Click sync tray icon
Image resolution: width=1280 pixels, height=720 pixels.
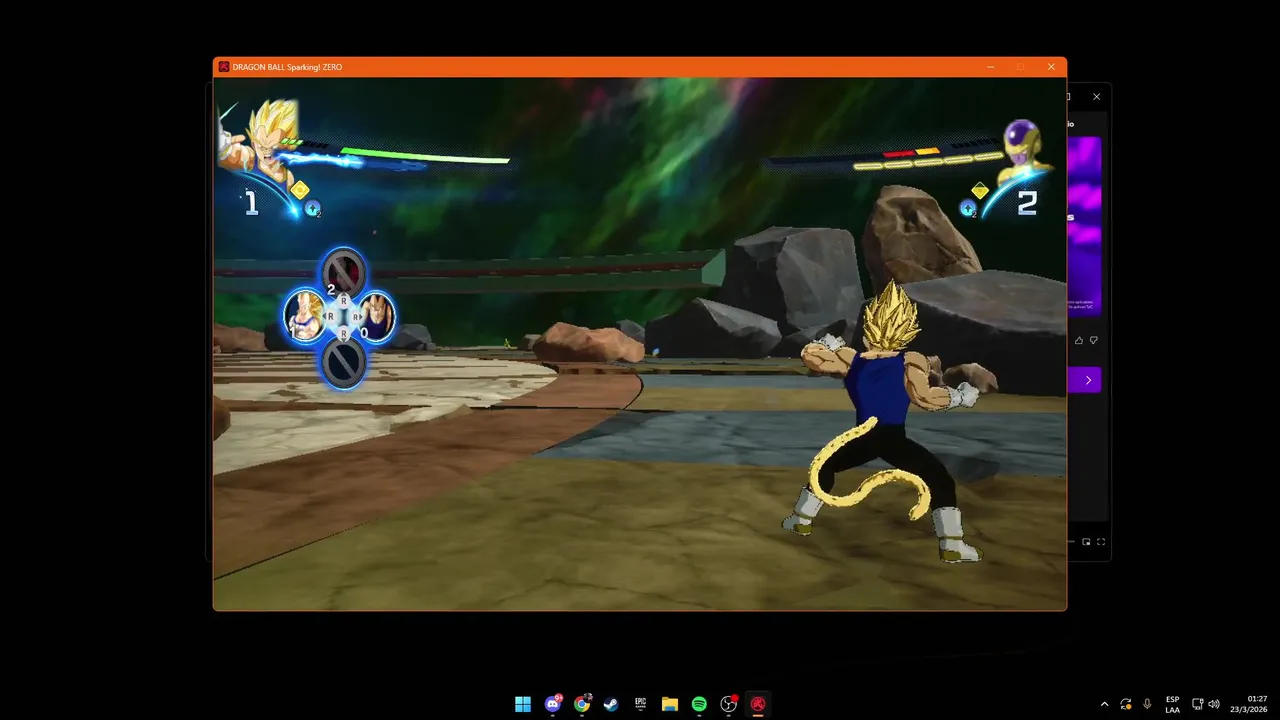point(1126,704)
